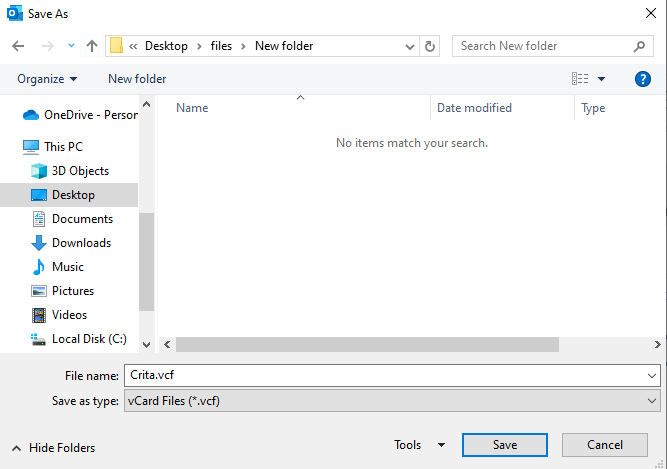Open Help with the question mark icon
This screenshot has height=469, width=667.
point(643,79)
